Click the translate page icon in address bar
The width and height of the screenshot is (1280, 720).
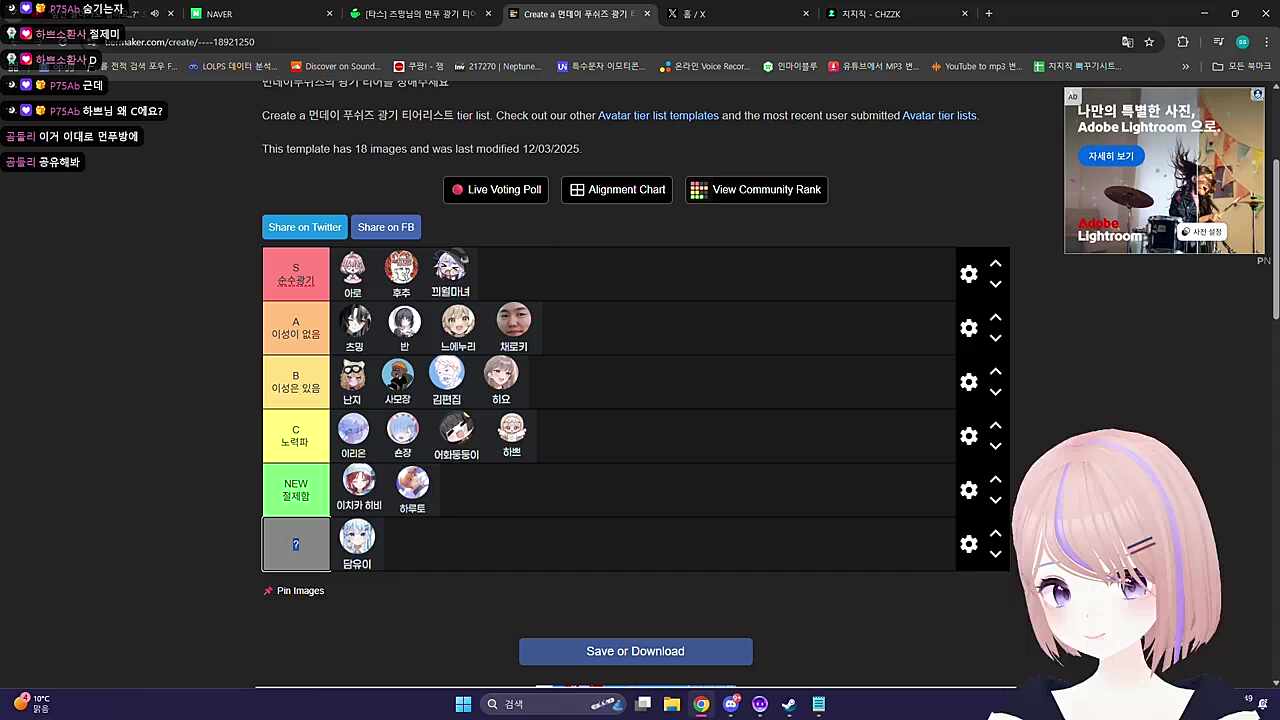pyautogui.click(x=1127, y=42)
